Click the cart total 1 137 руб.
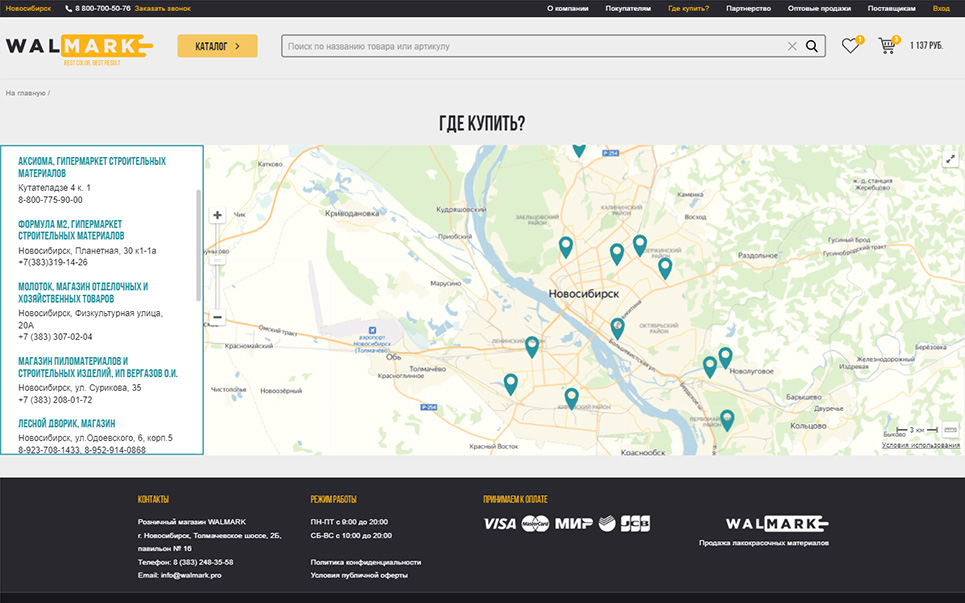 pyautogui.click(x=926, y=46)
